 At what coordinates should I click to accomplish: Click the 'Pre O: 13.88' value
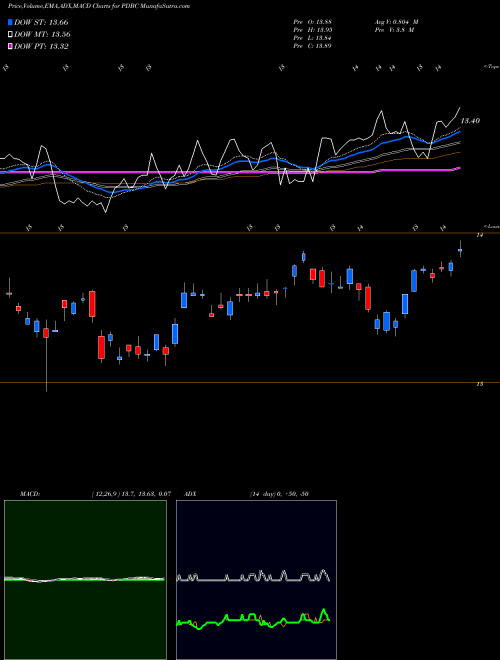[313, 22]
